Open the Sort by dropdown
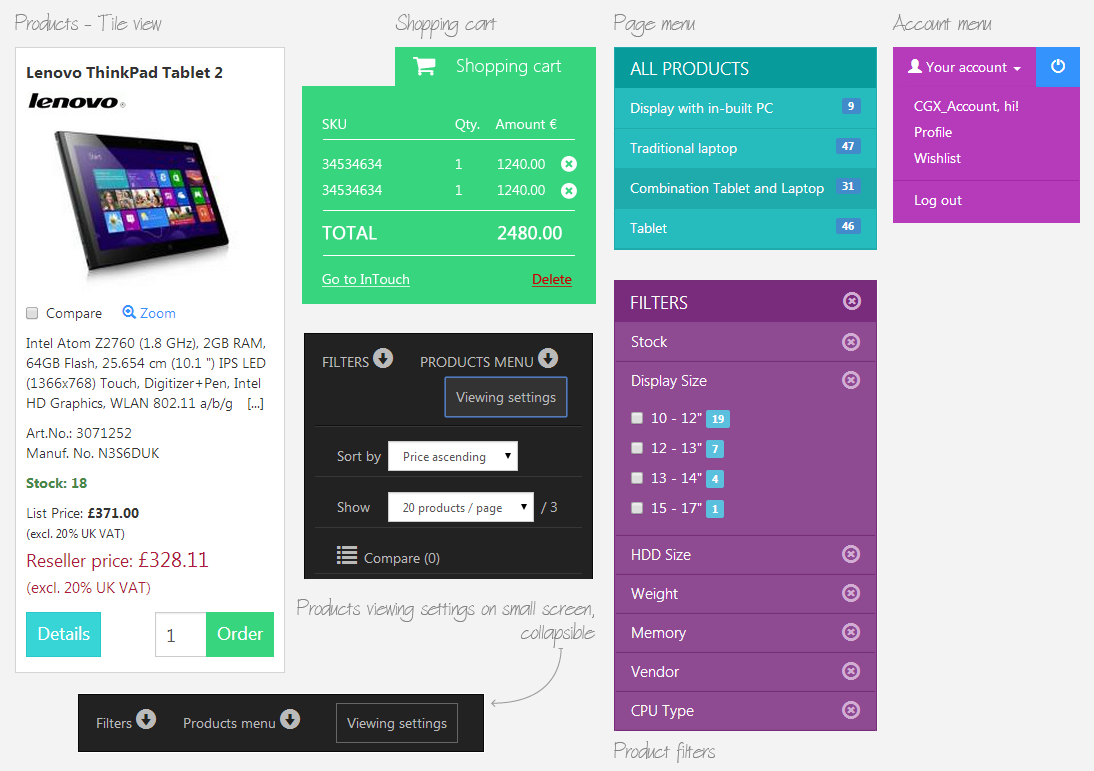The width and height of the screenshot is (1094, 771). click(x=453, y=456)
